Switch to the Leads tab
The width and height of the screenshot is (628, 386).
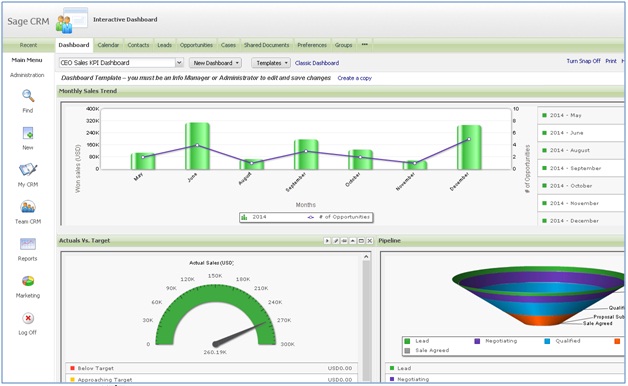point(164,45)
